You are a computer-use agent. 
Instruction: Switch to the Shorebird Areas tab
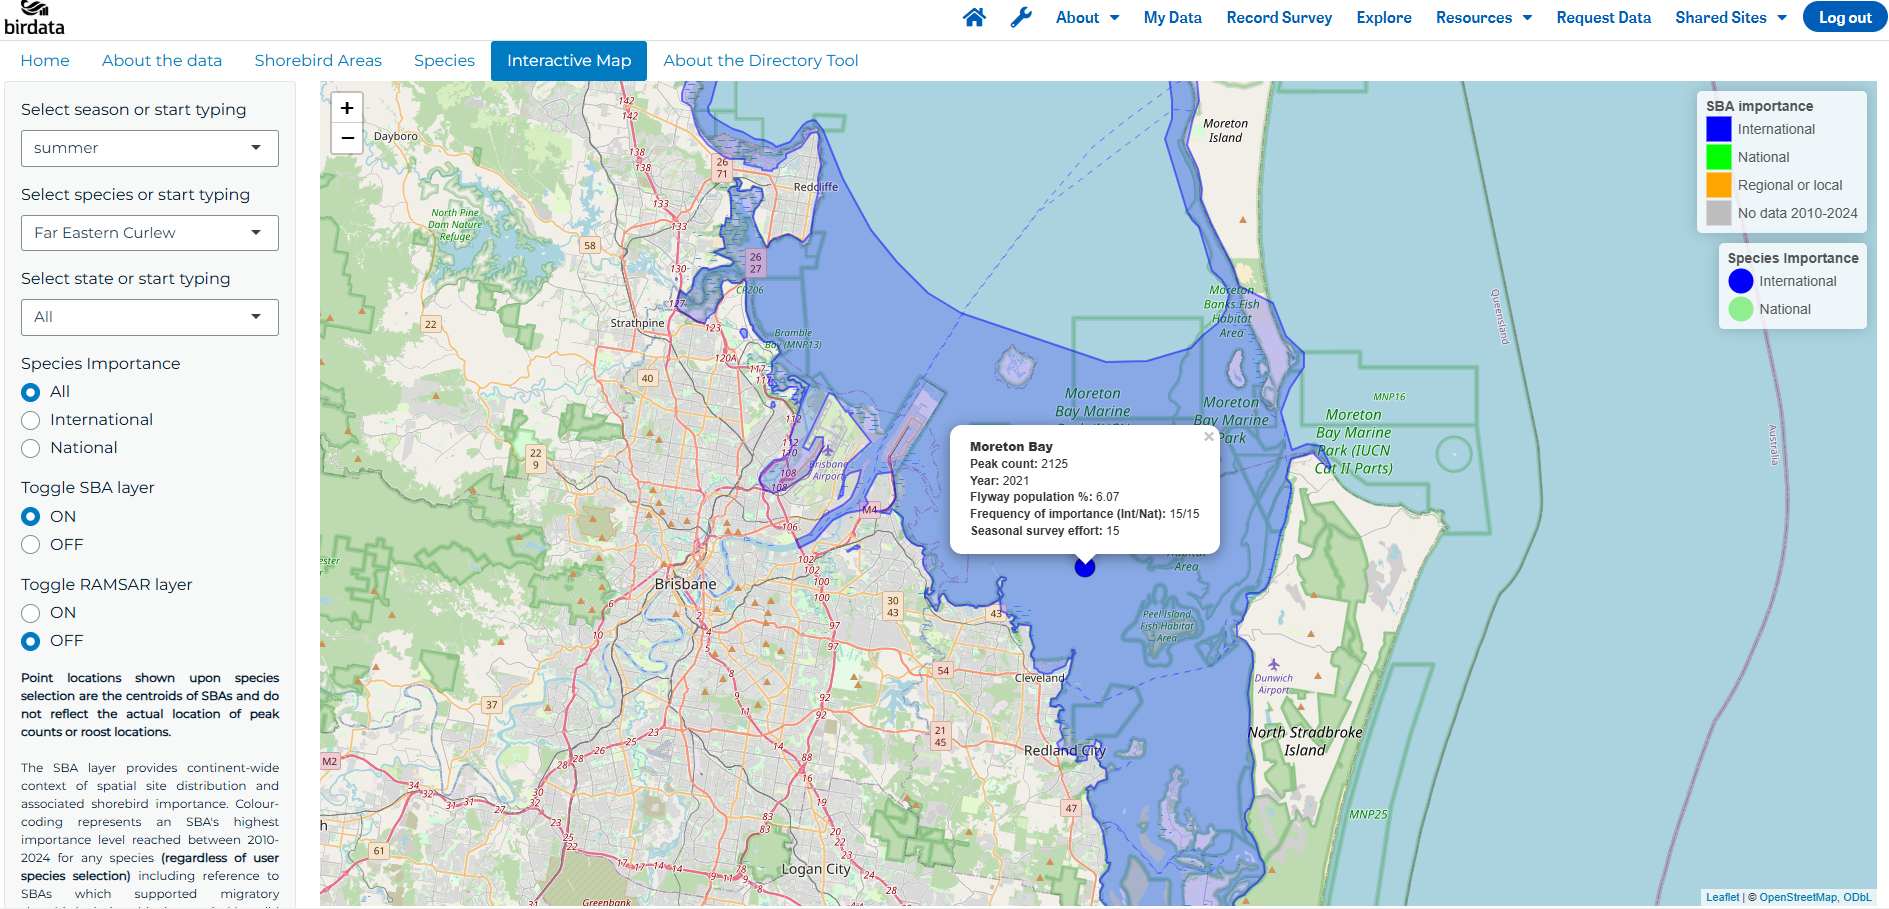(x=318, y=61)
